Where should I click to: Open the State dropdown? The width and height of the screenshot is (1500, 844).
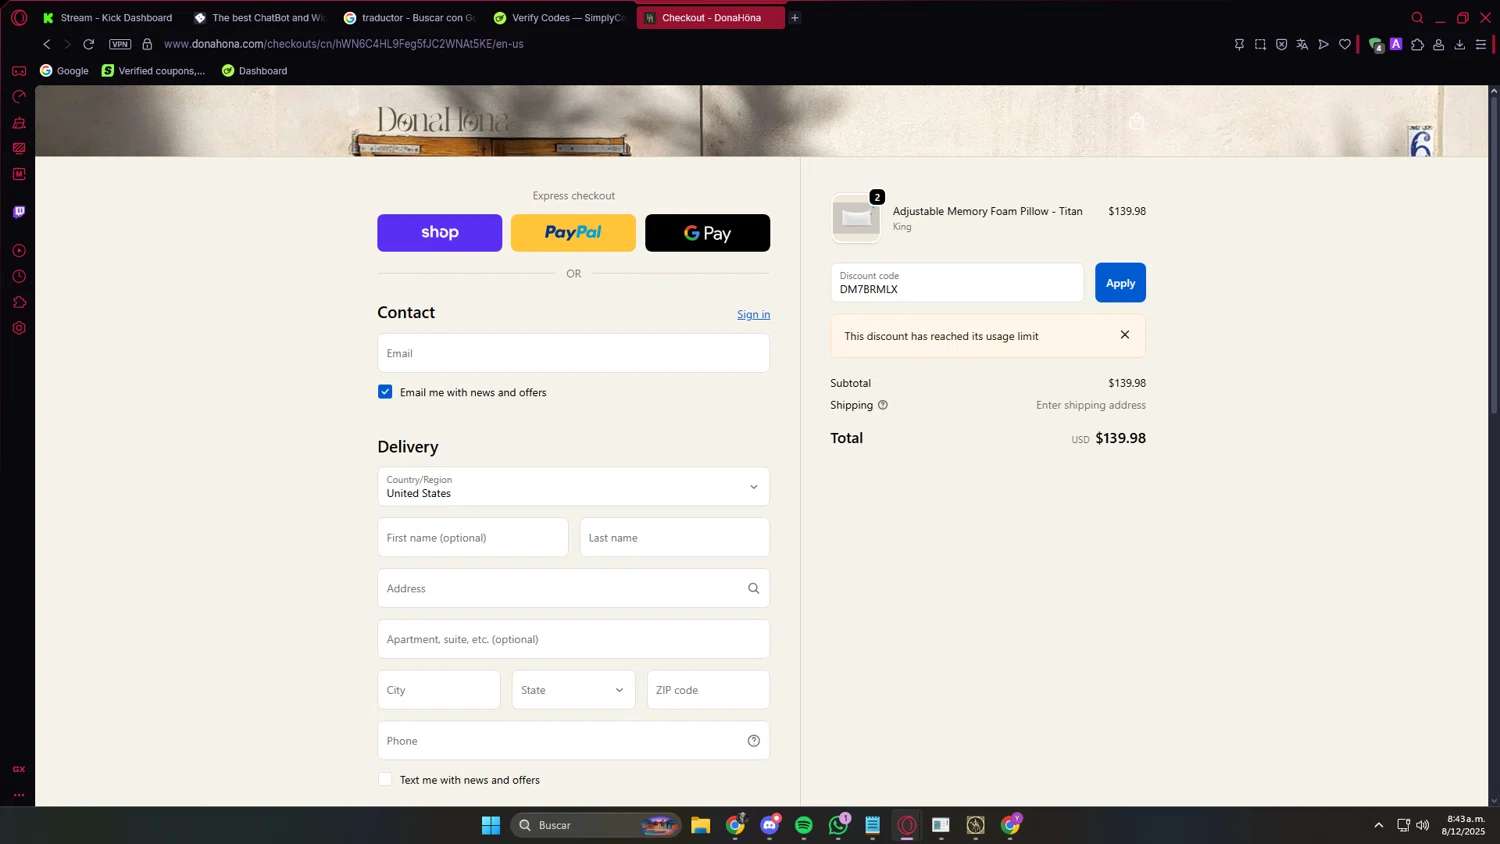pos(573,690)
